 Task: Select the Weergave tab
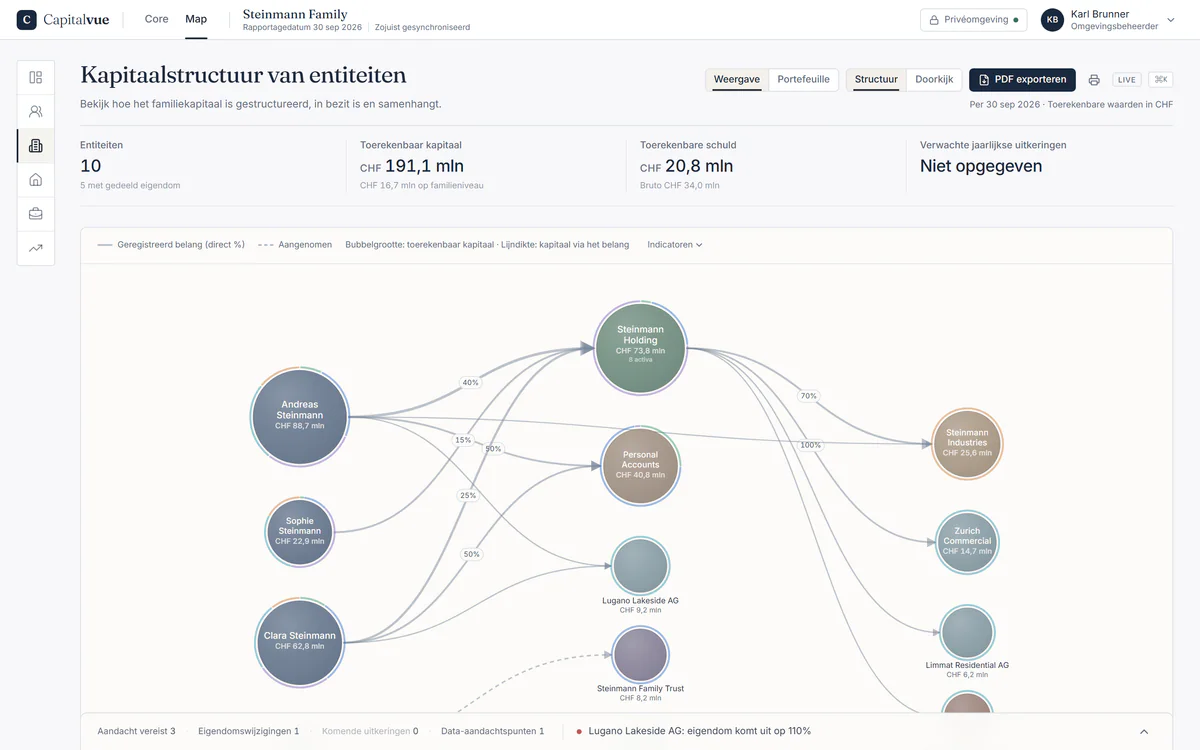pos(737,80)
